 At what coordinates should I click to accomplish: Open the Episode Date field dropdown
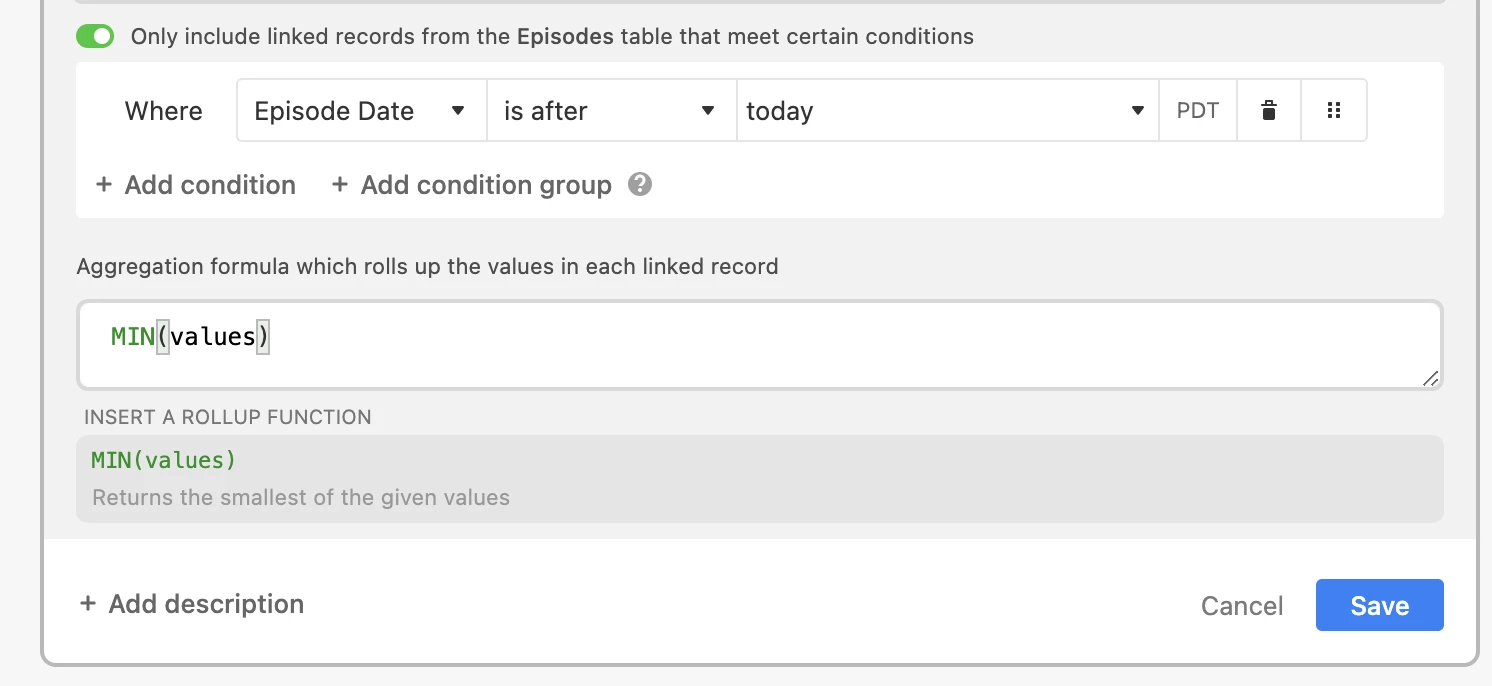[361, 111]
